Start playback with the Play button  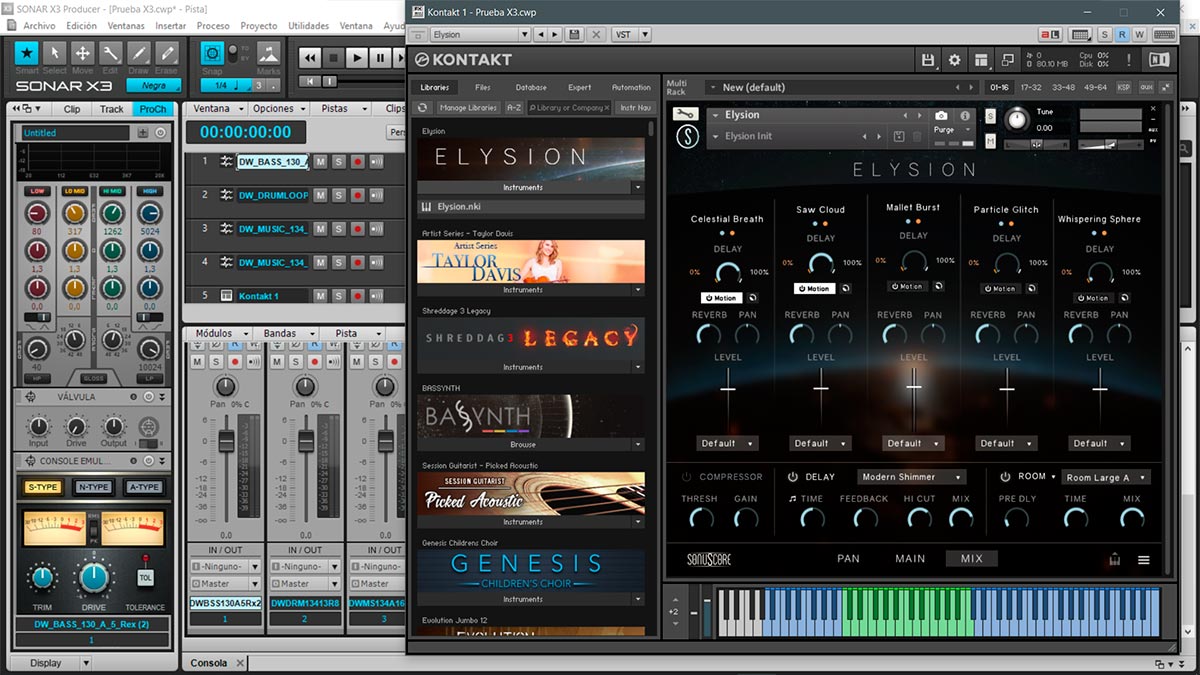coord(358,58)
